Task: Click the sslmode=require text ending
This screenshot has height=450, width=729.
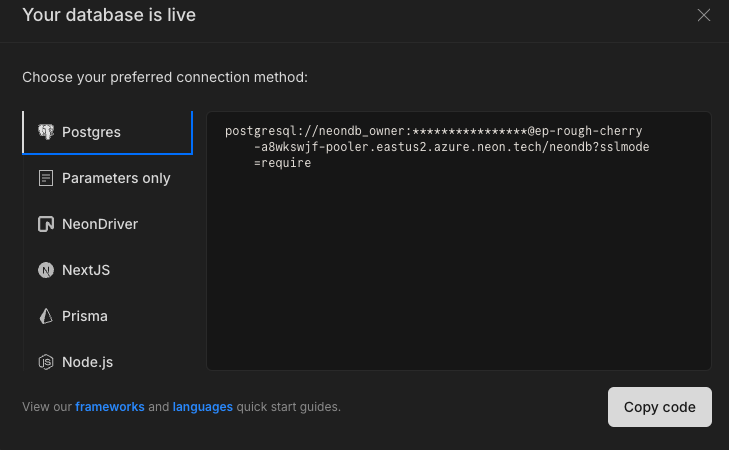Action: [282, 163]
